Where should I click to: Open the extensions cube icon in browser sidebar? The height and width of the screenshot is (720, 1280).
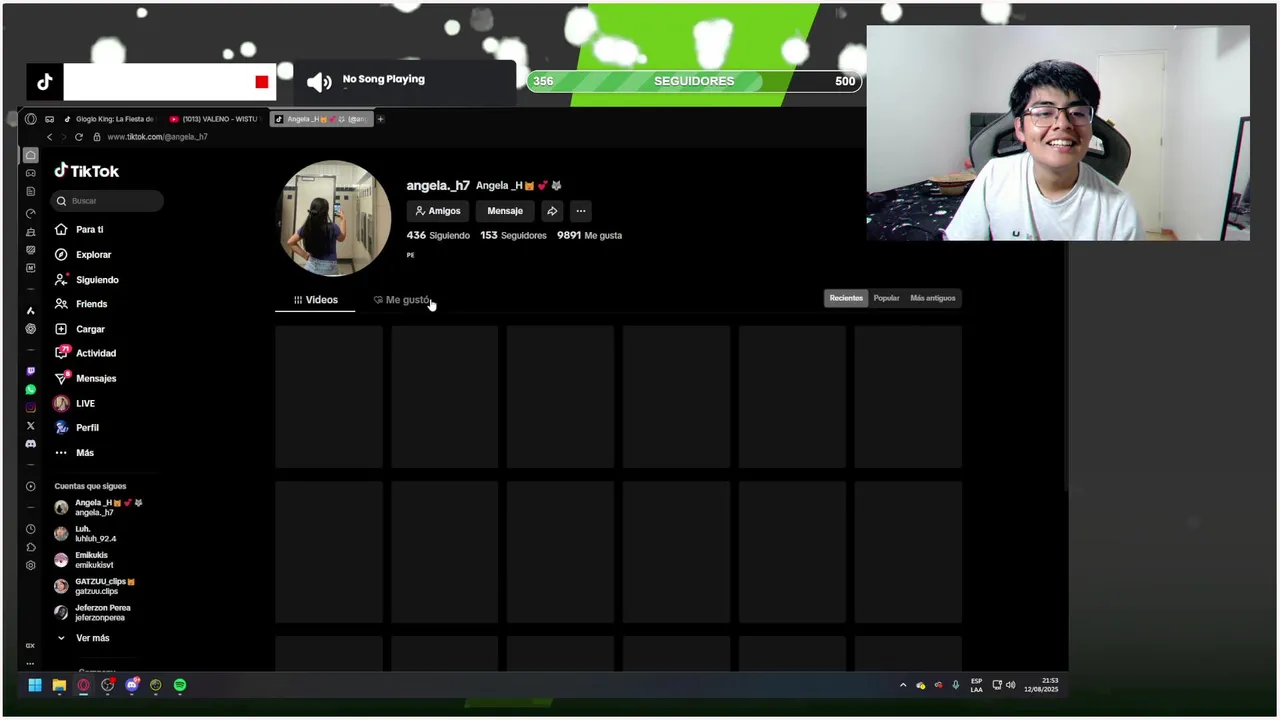pyautogui.click(x=30, y=547)
